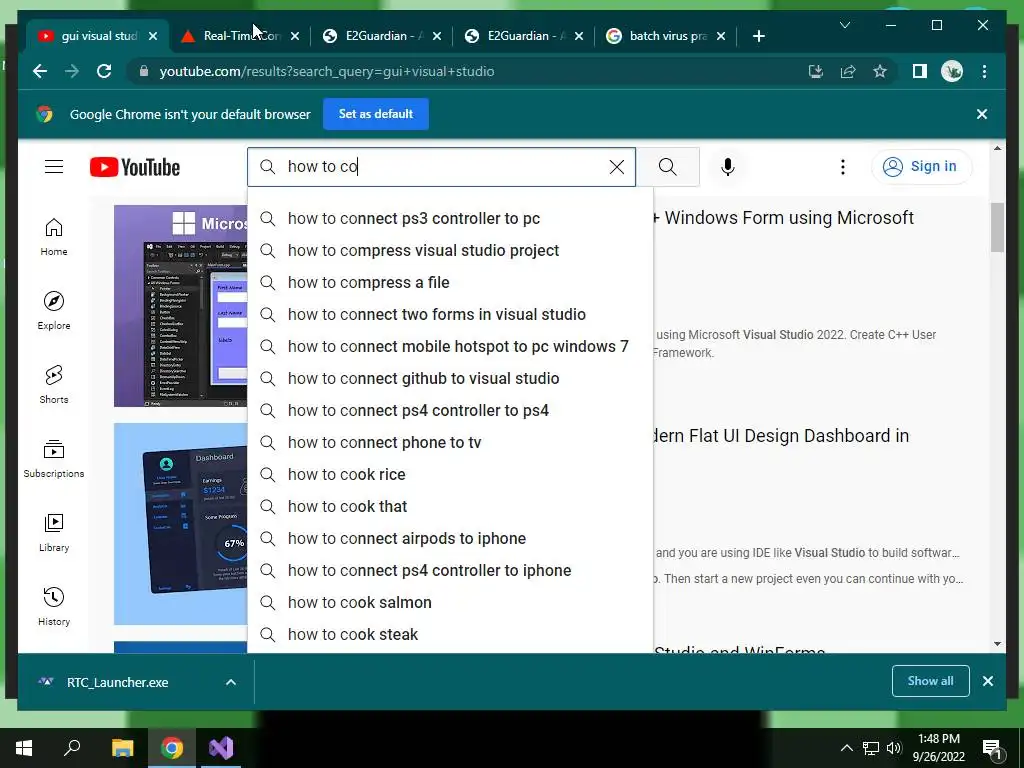Click the share this page icon

click(848, 71)
